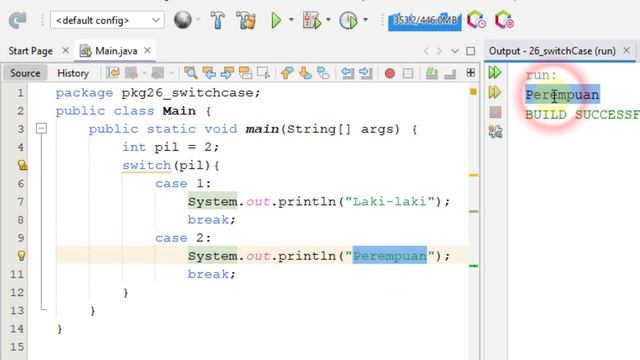Expand the Profile Project dropdown arrow
640x360 pixels.
coord(365,20)
